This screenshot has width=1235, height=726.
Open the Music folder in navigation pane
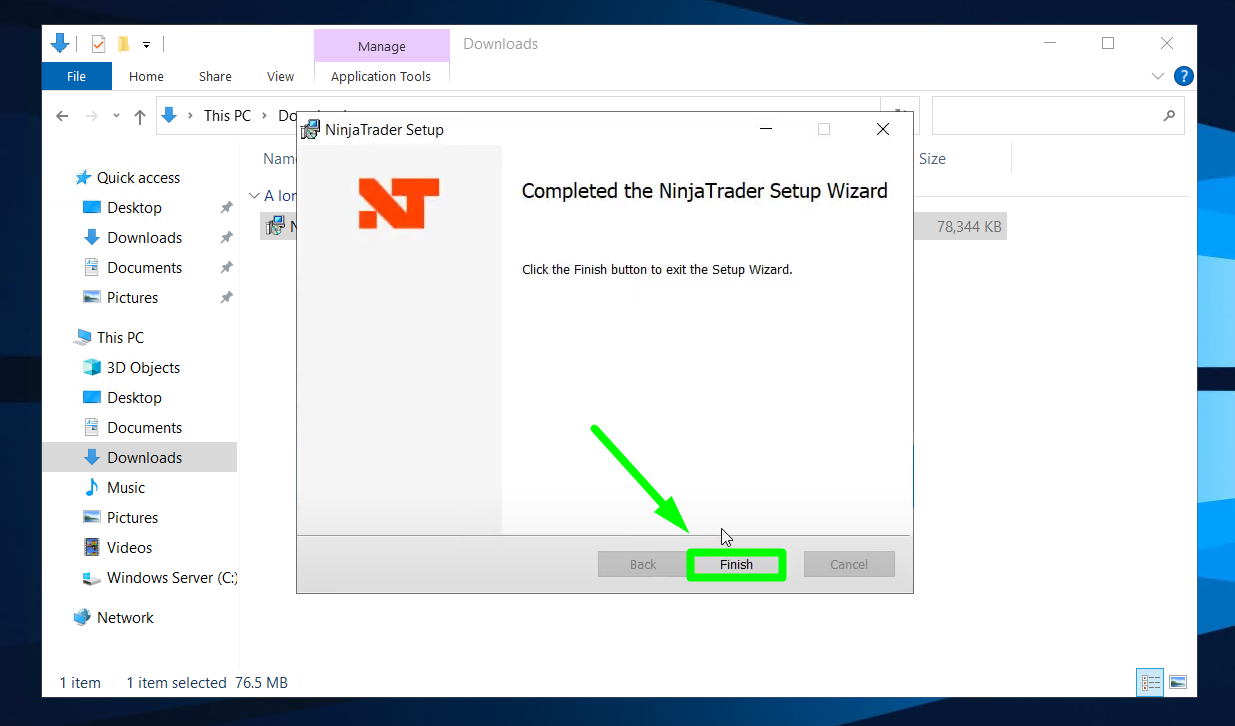tap(126, 487)
